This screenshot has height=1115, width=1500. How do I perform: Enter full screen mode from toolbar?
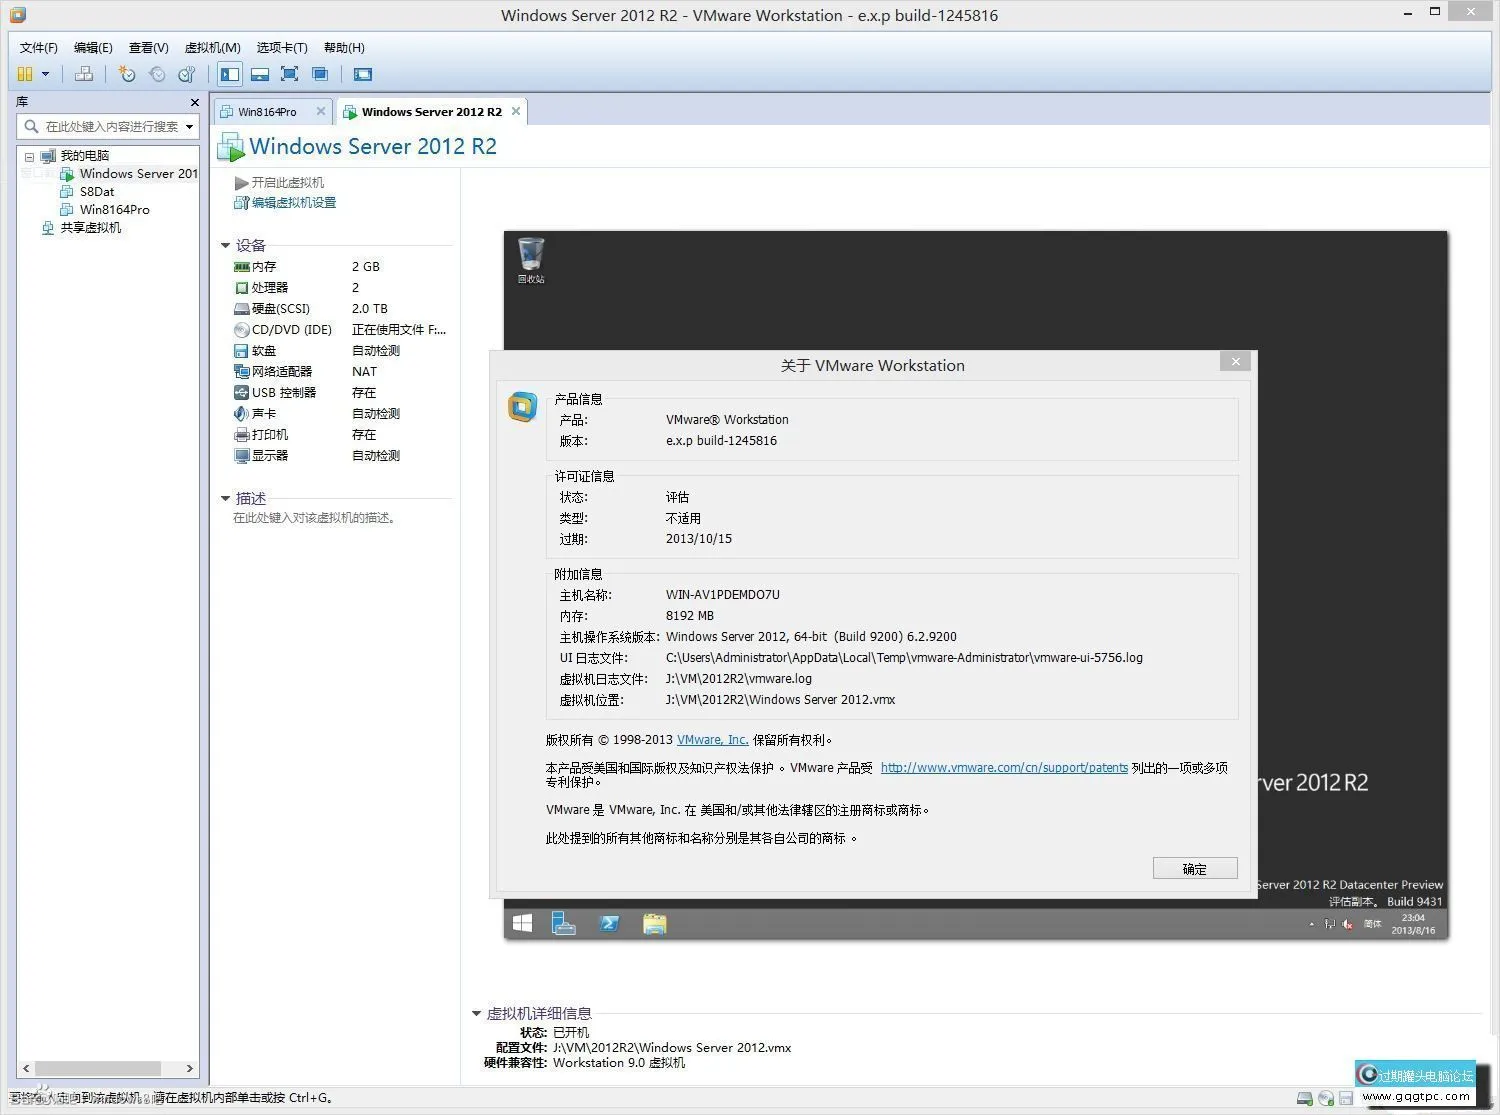[x=290, y=74]
